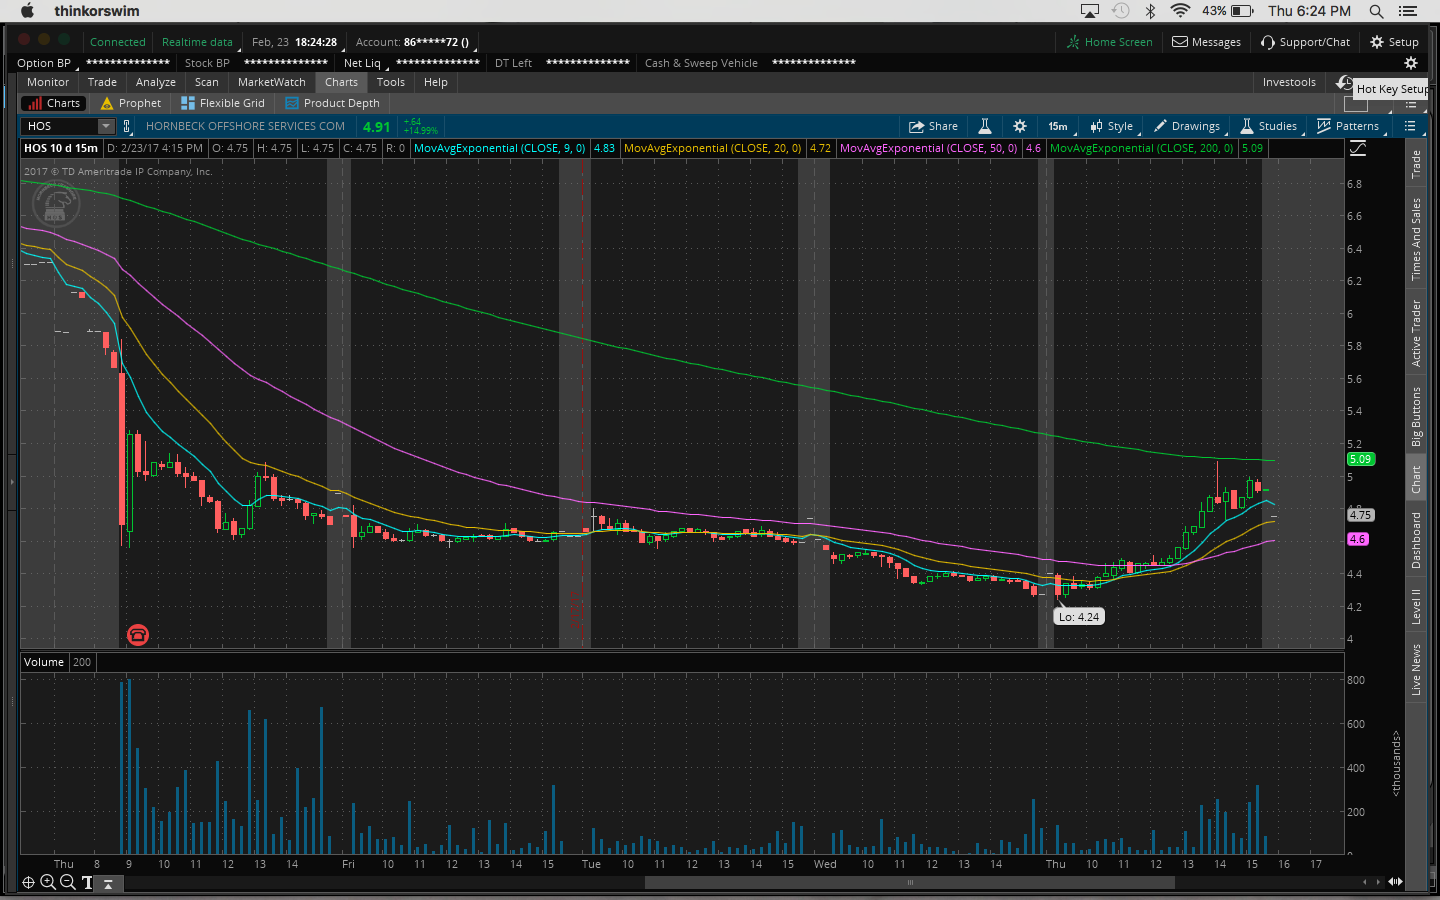Image resolution: width=1440 pixels, height=900 pixels.
Task: Toggle the Times And Sales side panel
Action: pos(1416,239)
